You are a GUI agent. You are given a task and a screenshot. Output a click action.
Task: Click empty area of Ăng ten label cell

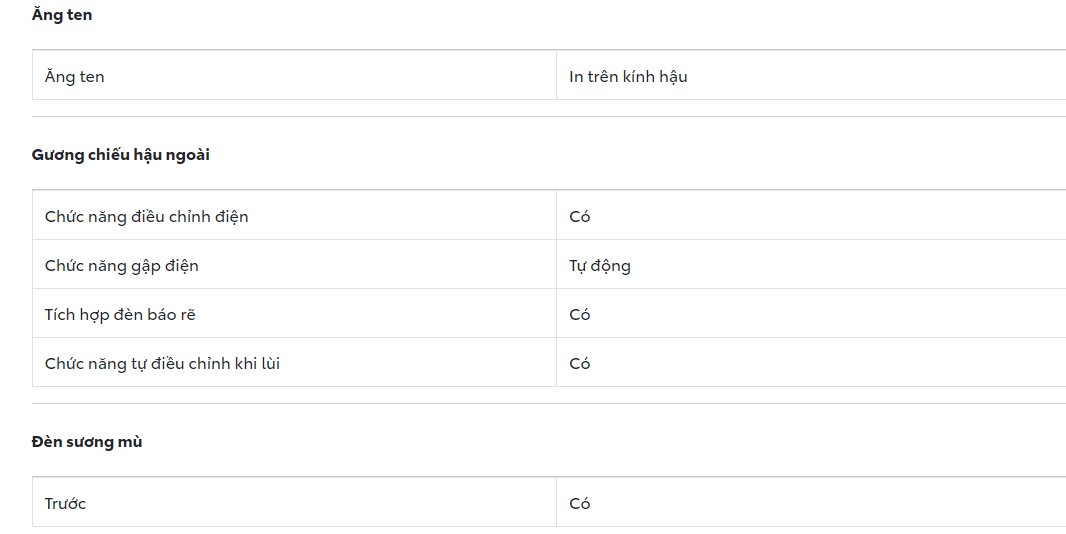350,77
